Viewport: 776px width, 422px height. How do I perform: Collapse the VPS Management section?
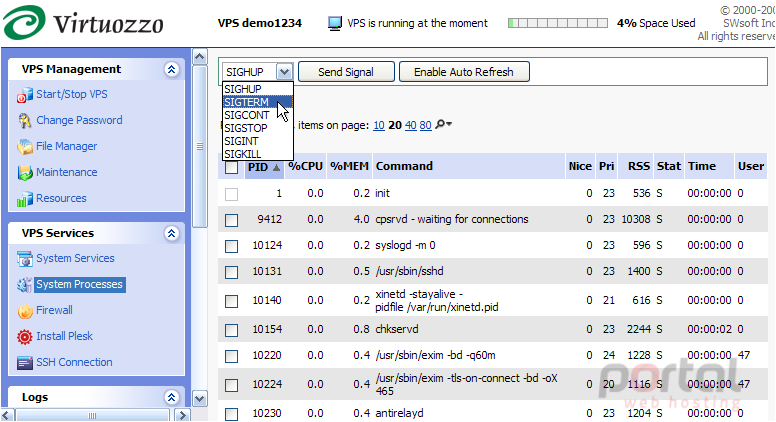171,69
